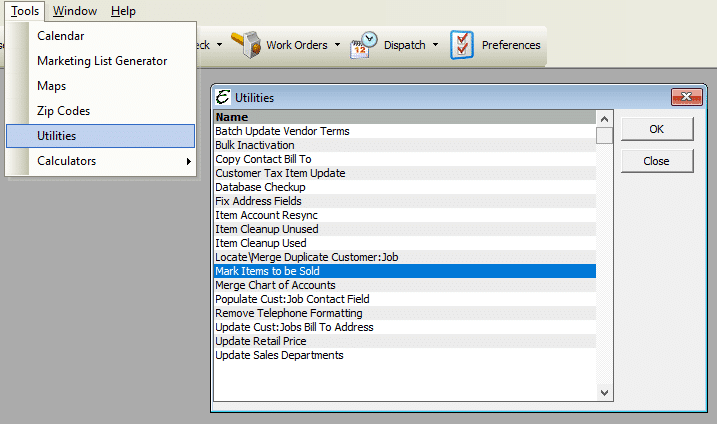Viewport: 717px width, 424px height.
Task: Select Mark Items to be Sold
Action: tap(405, 271)
